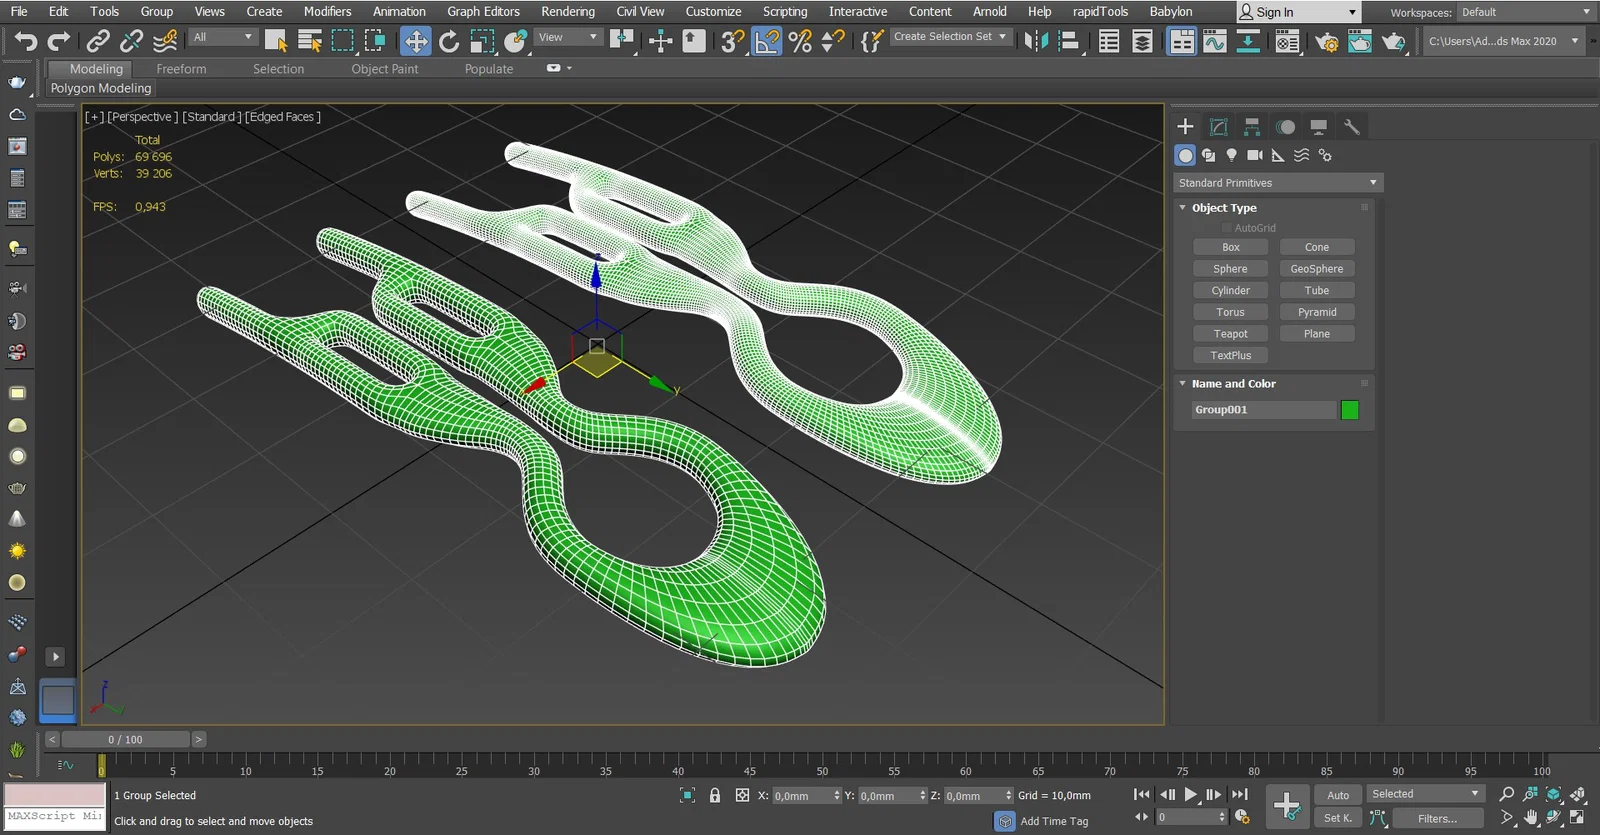Screen dimensions: 1600x835
Task: Expand the Create Selection Set dropdown
Action: pyautogui.click(x=1002, y=37)
